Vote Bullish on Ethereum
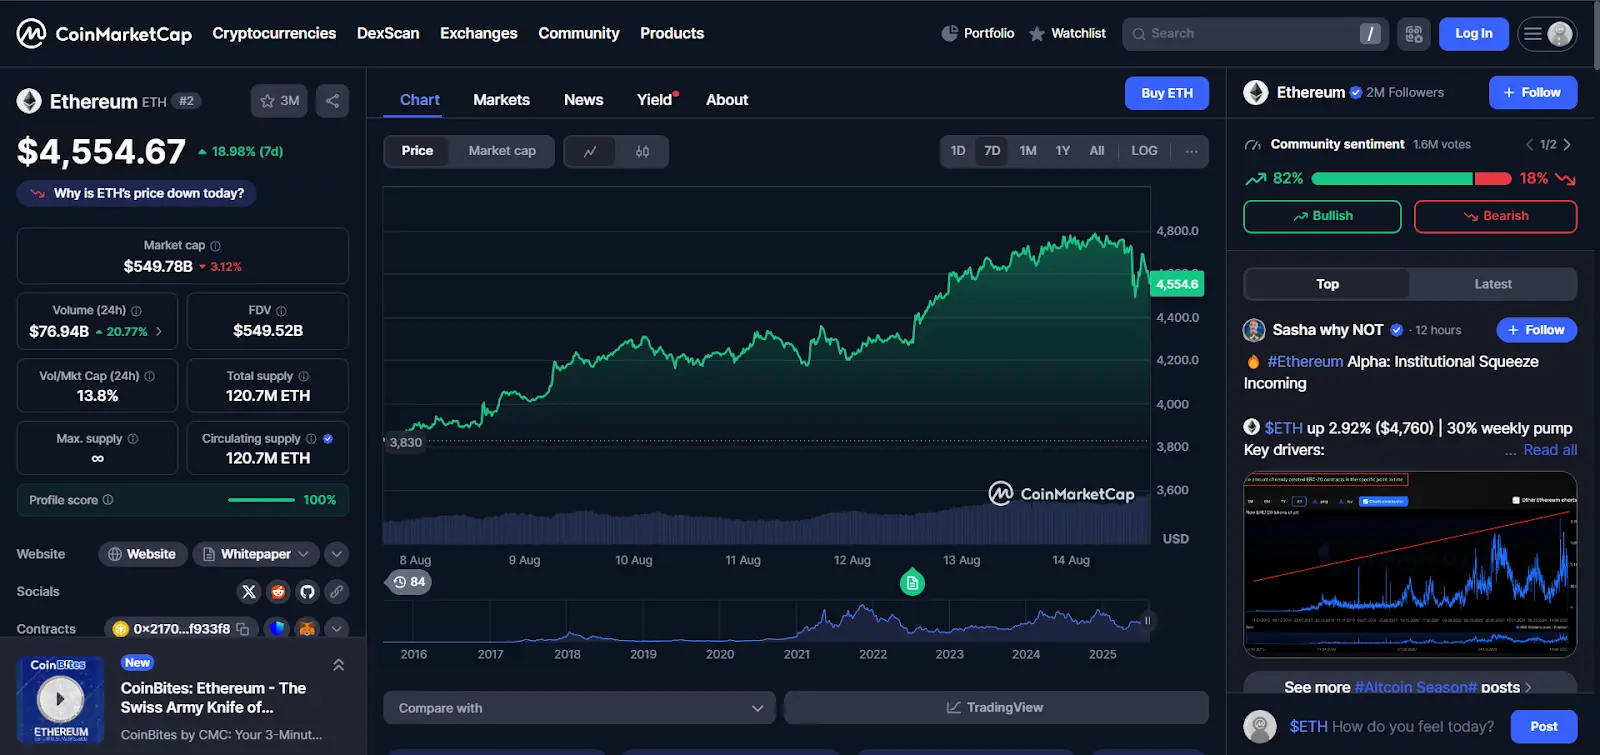This screenshot has width=1600, height=755. click(x=1322, y=216)
